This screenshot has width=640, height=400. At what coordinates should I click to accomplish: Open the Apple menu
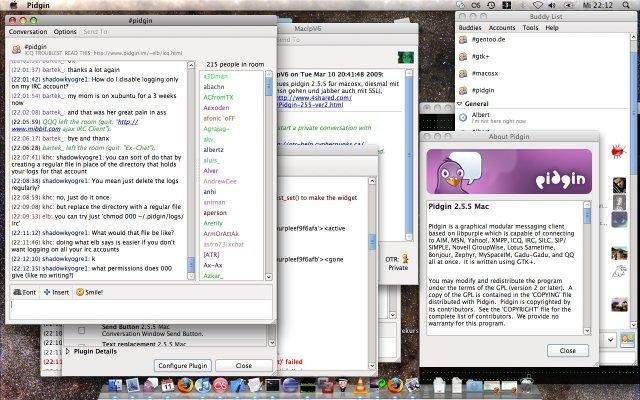click(13, 5)
